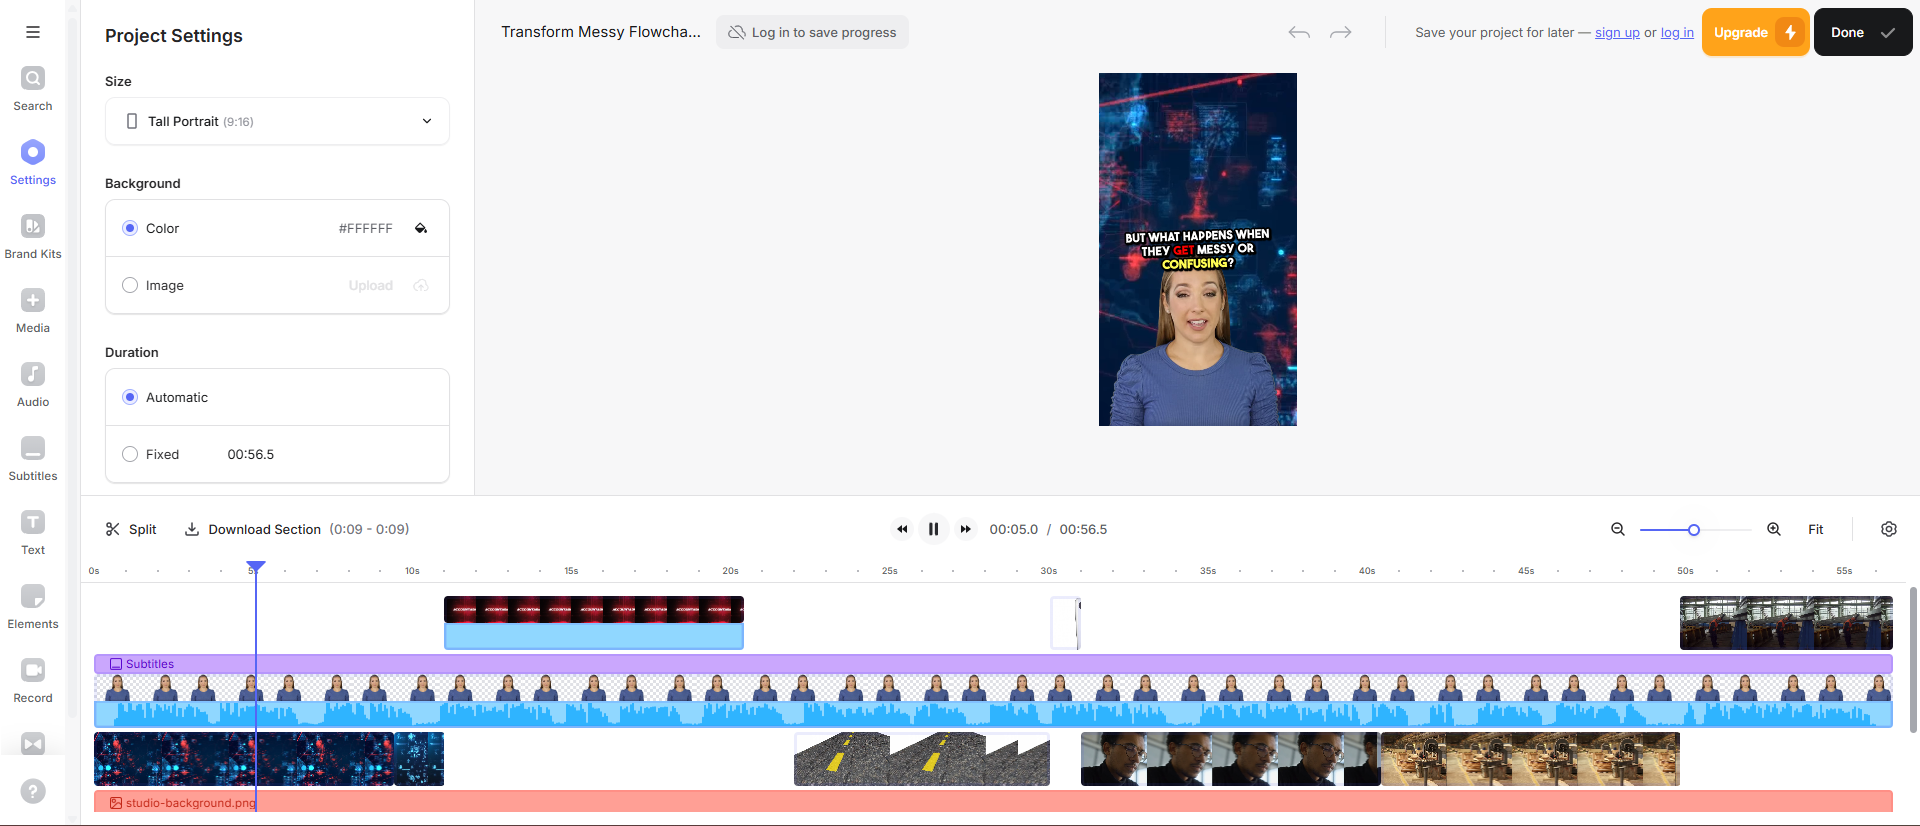Pause the video playback
Screen dimensions: 1920x826
point(933,529)
